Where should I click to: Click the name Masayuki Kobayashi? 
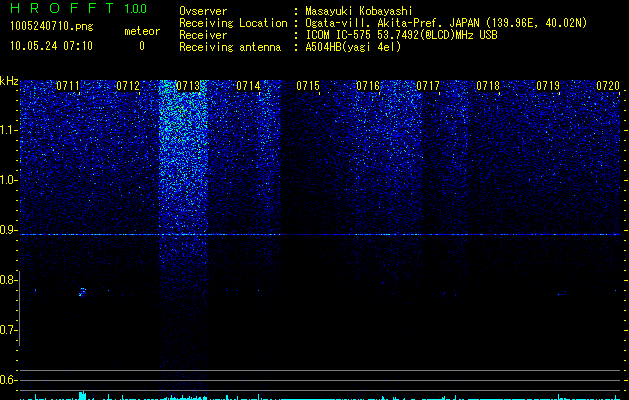pos(359,11)
